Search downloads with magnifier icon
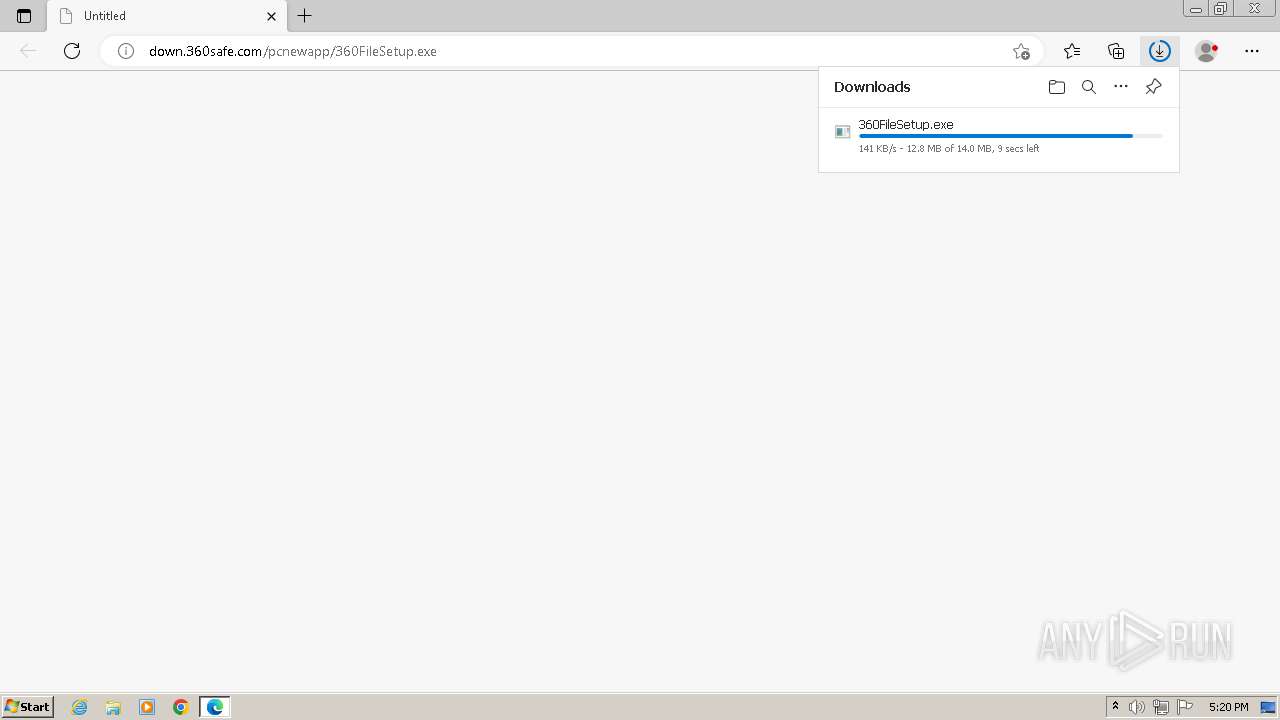Image resolution: width=1280 pixels, height=720 pixels. coord(1089,87)
